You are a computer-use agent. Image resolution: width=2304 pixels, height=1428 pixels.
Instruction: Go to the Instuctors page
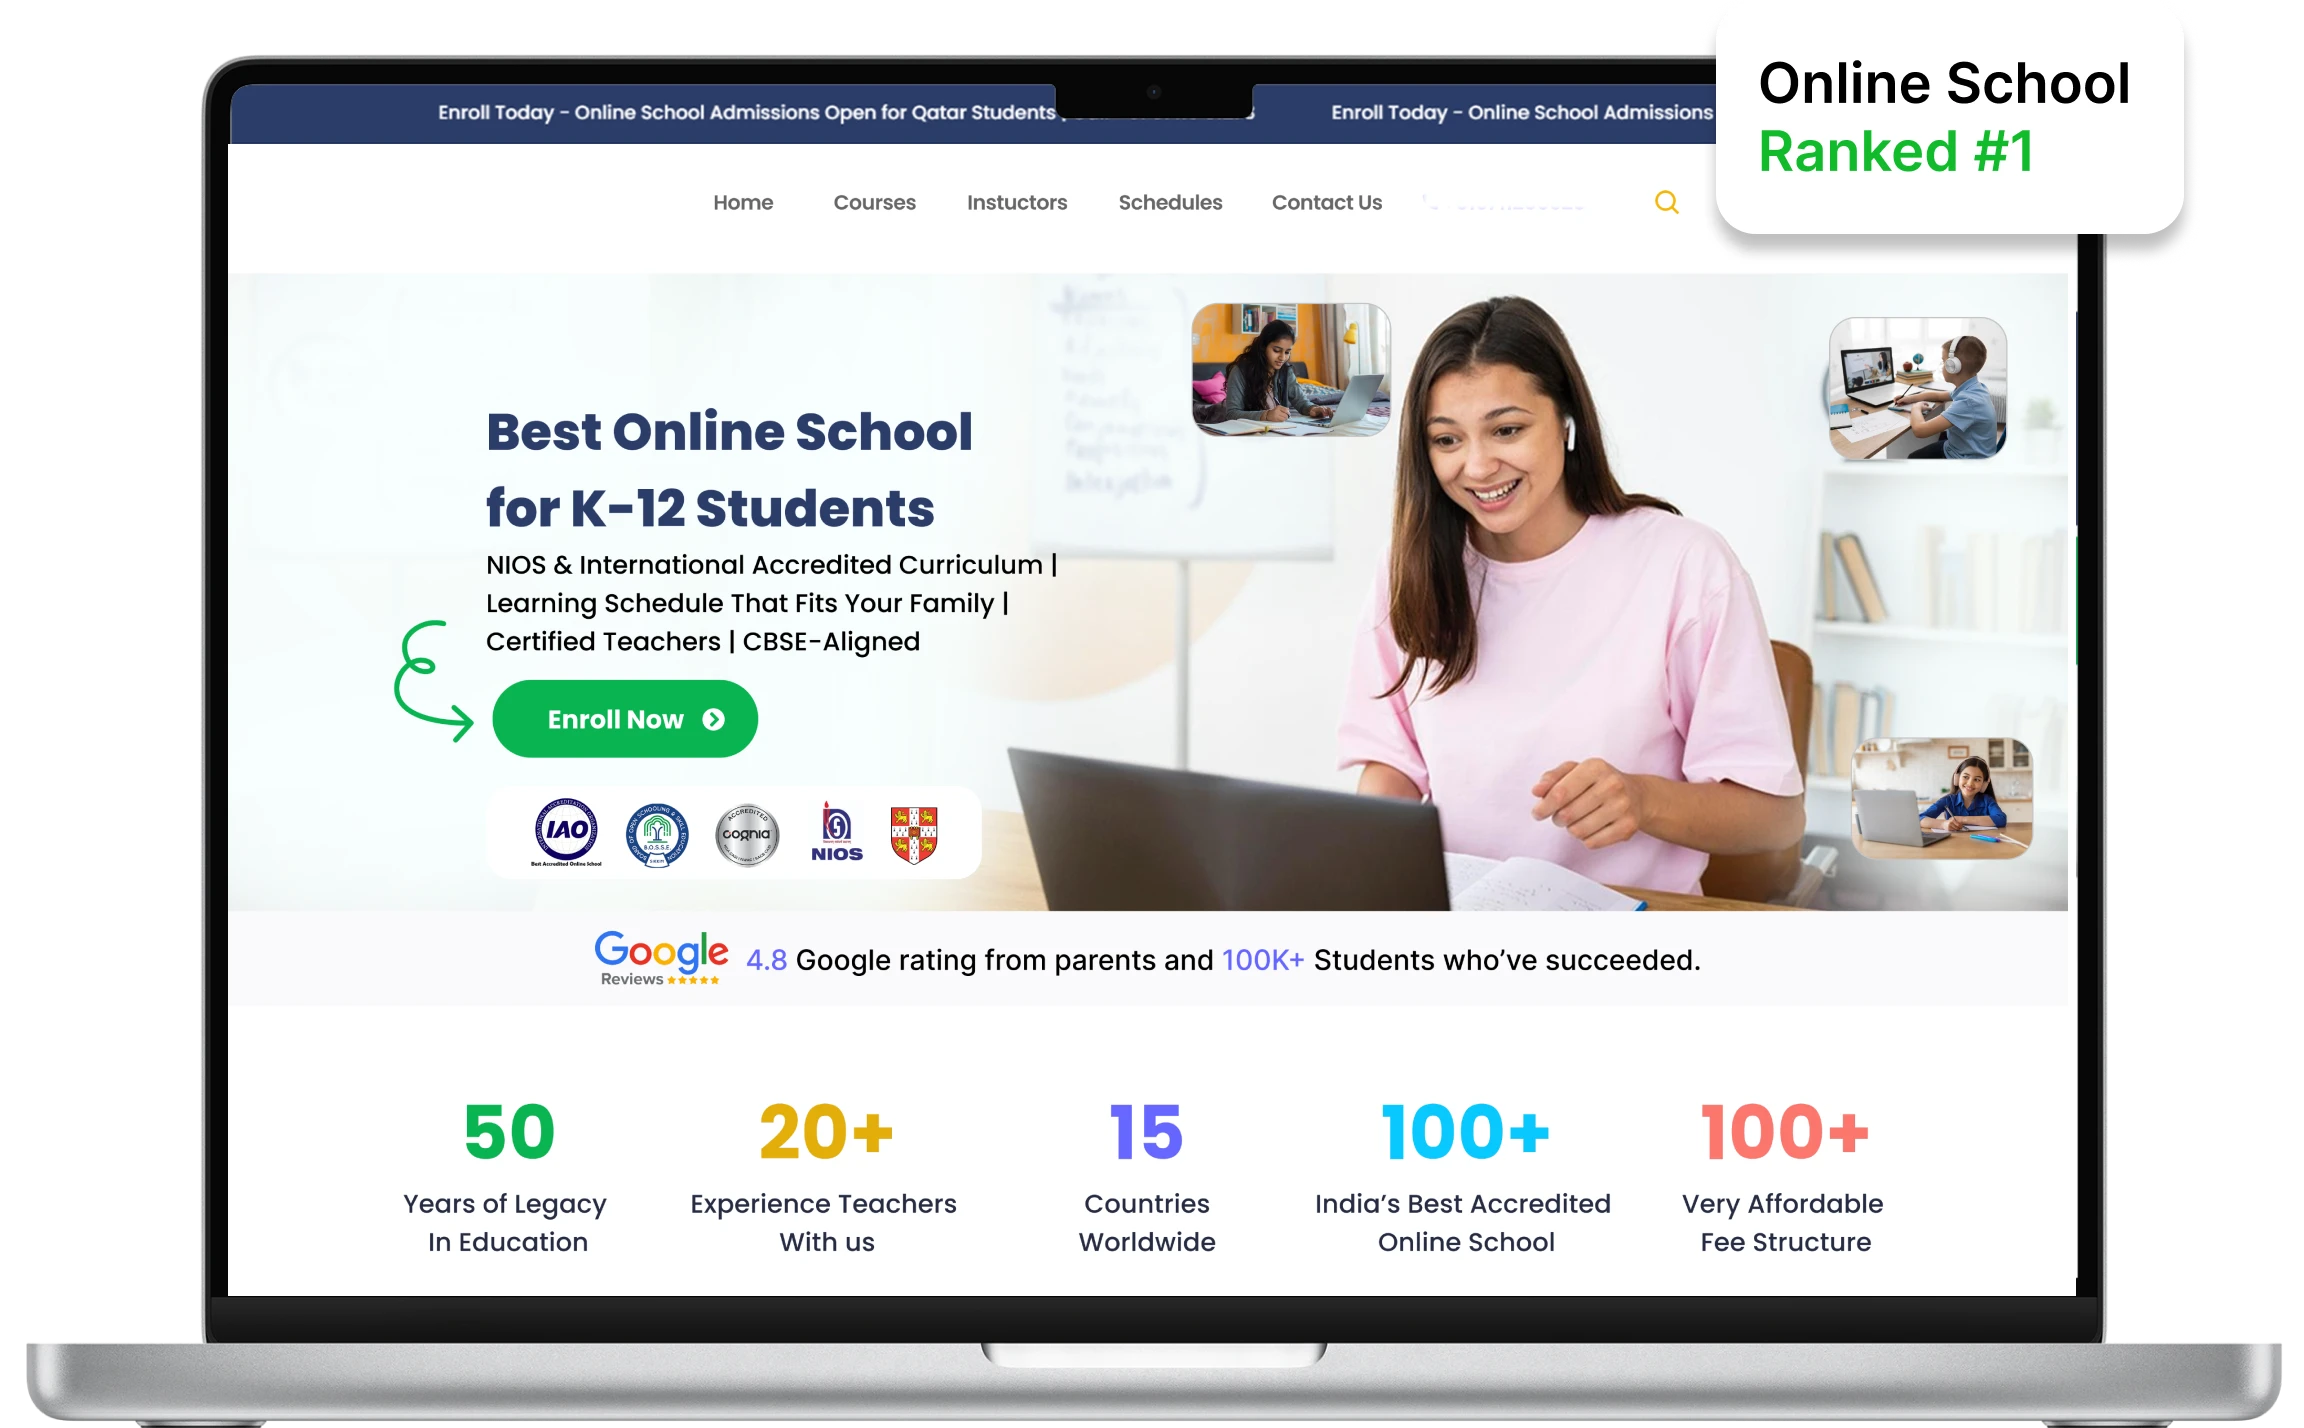click(1016, 203)
